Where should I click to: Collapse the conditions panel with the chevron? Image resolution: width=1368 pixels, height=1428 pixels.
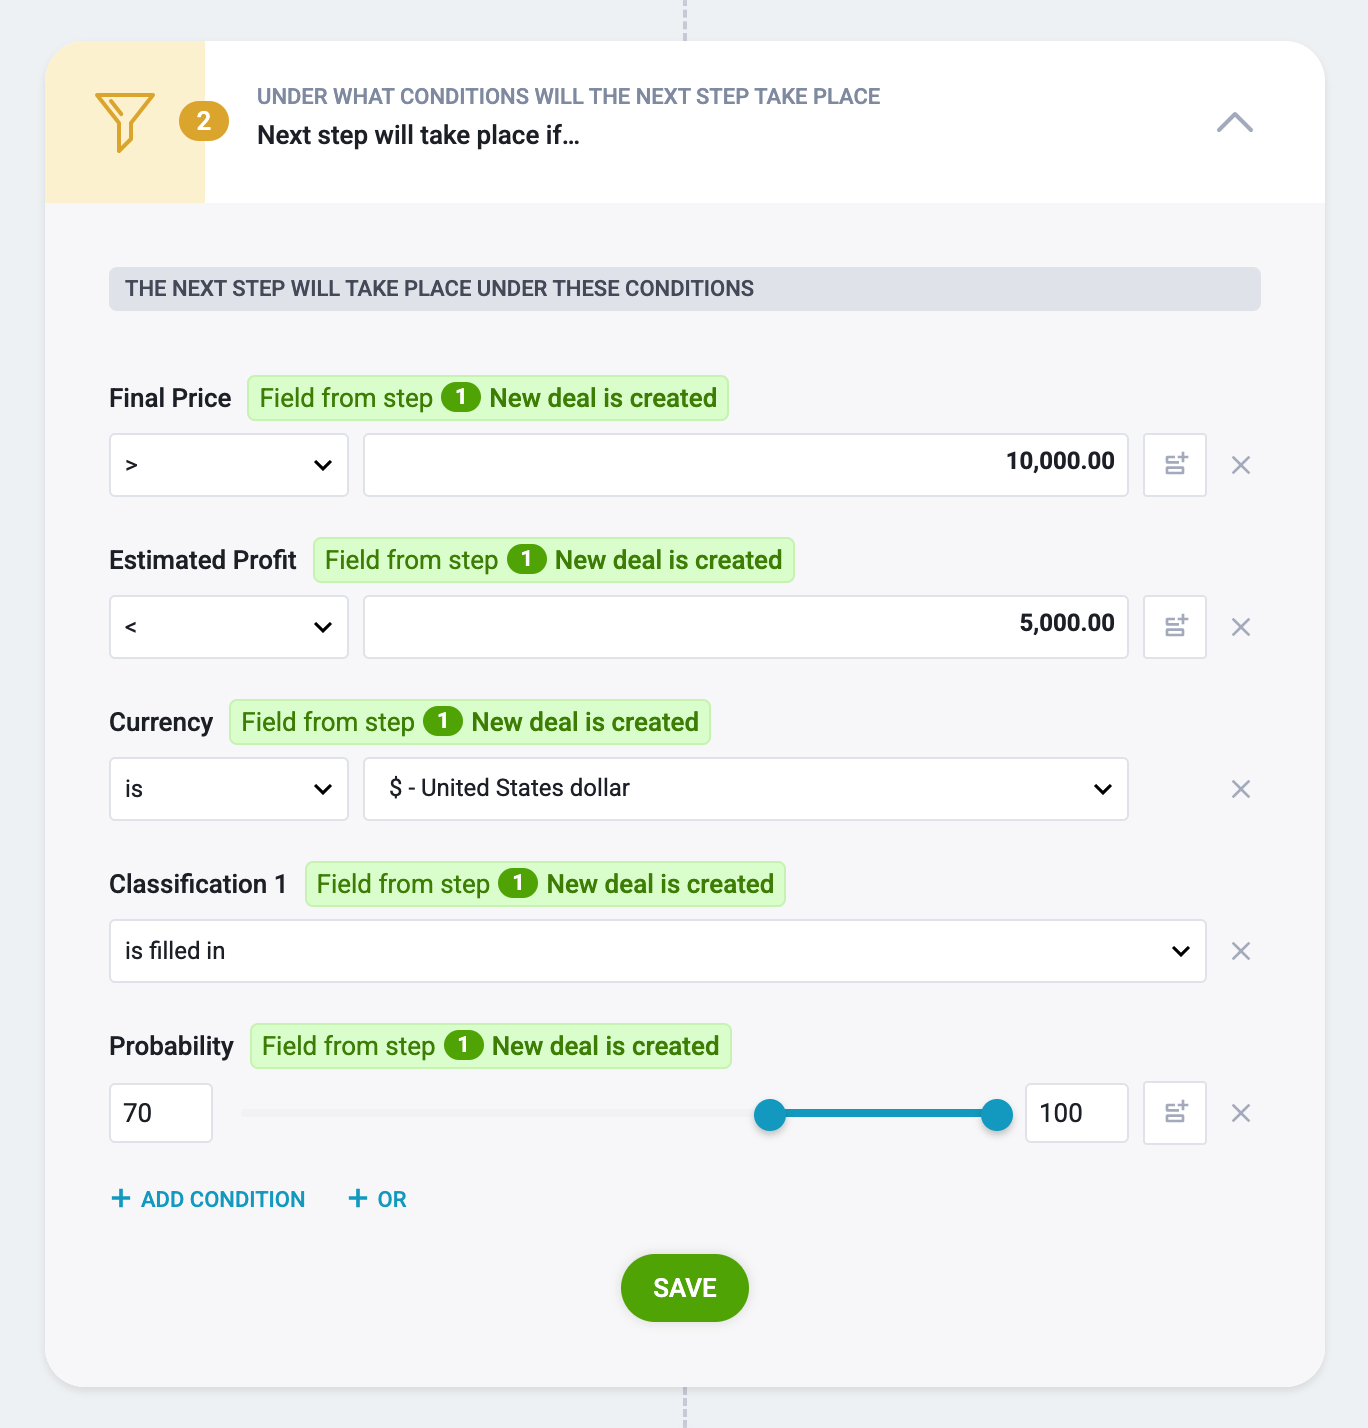click(1235, 122)
